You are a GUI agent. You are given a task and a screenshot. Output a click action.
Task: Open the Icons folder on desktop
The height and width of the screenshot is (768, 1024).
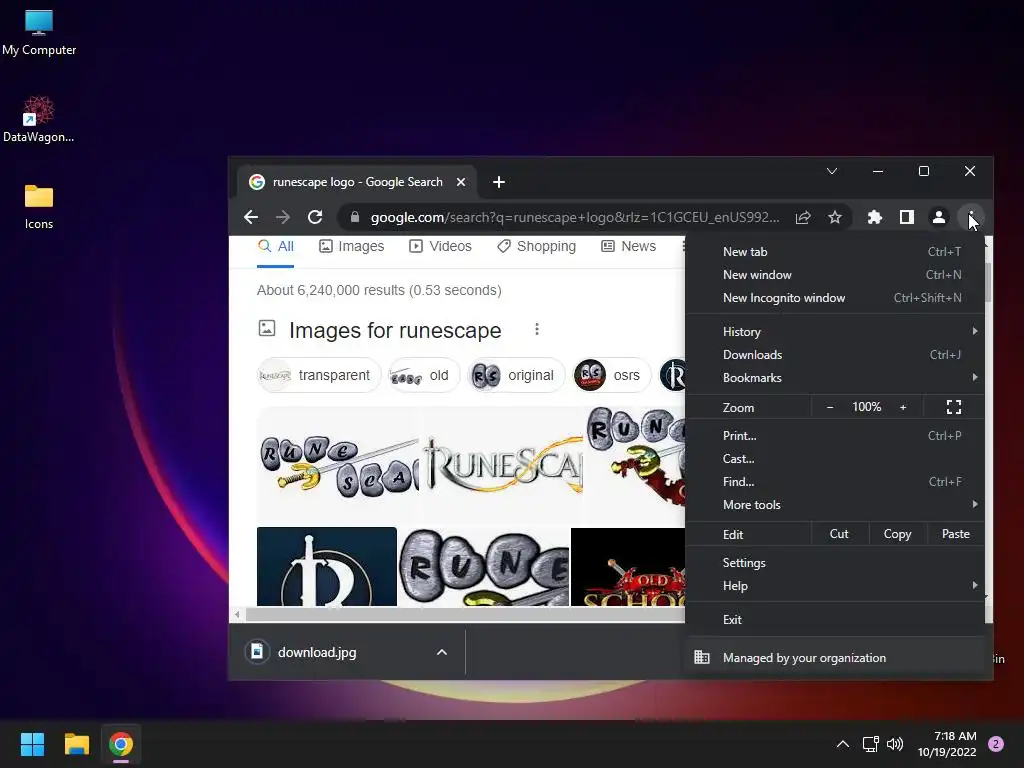coord(39,206)
